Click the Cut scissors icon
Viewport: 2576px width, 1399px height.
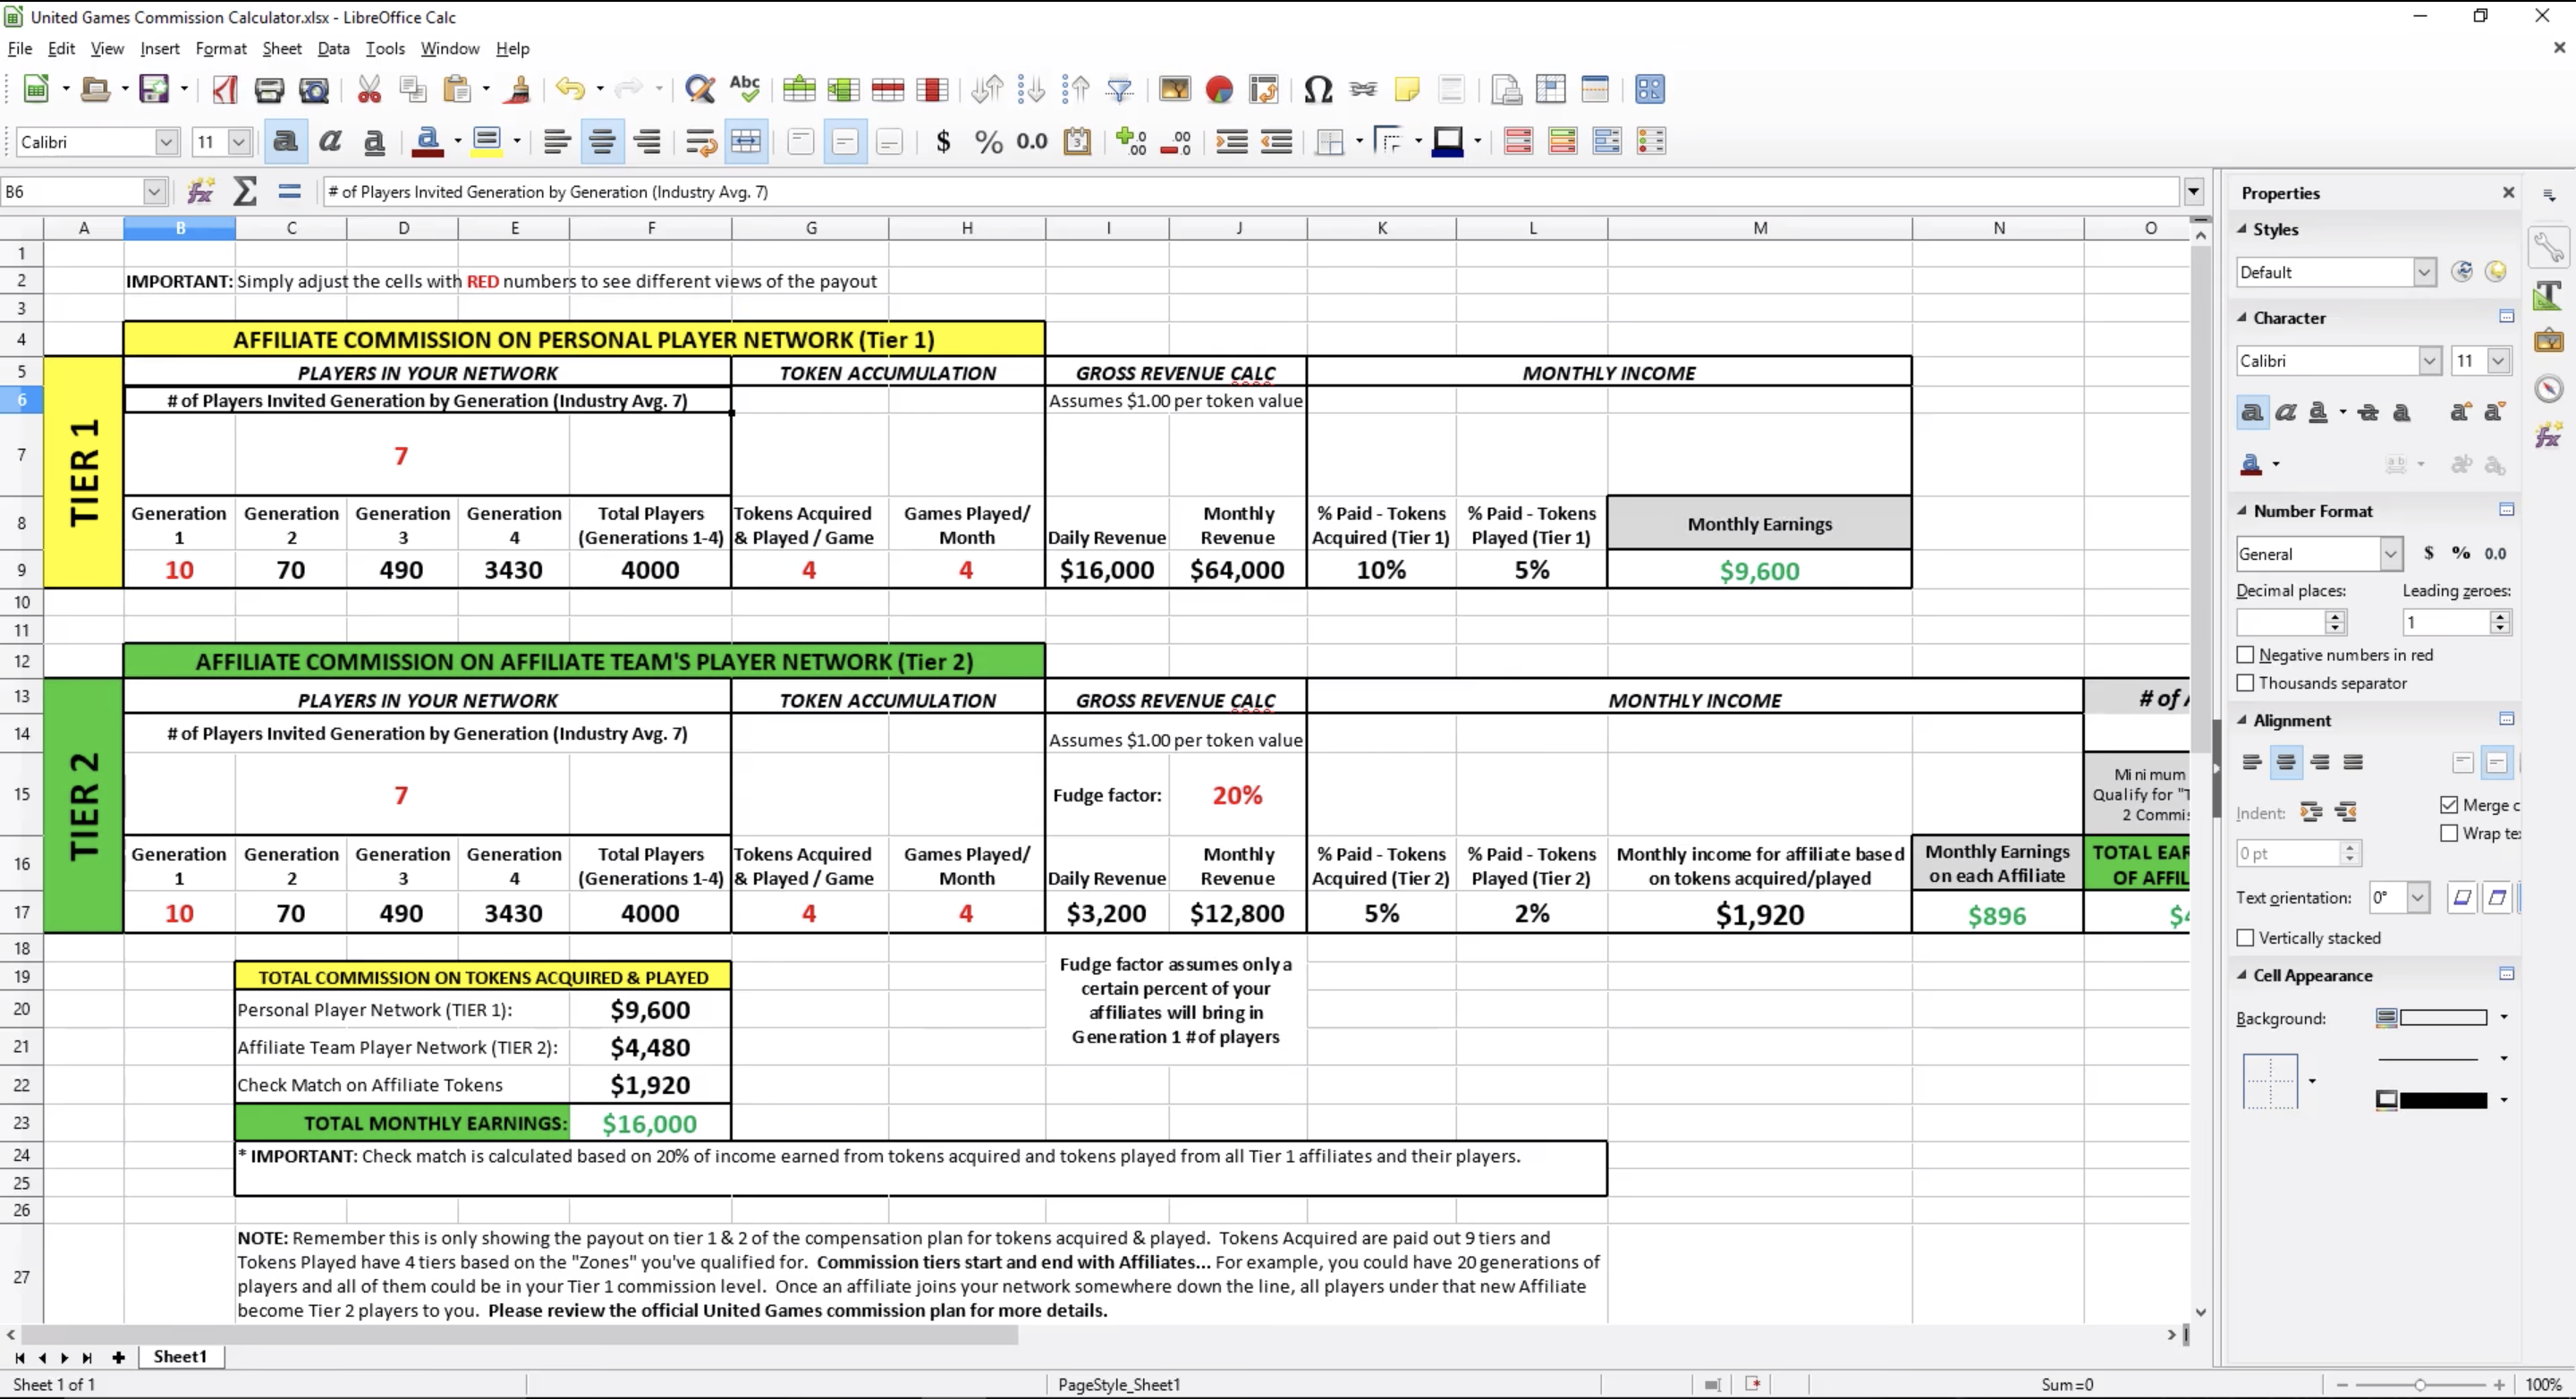[369, 90]
